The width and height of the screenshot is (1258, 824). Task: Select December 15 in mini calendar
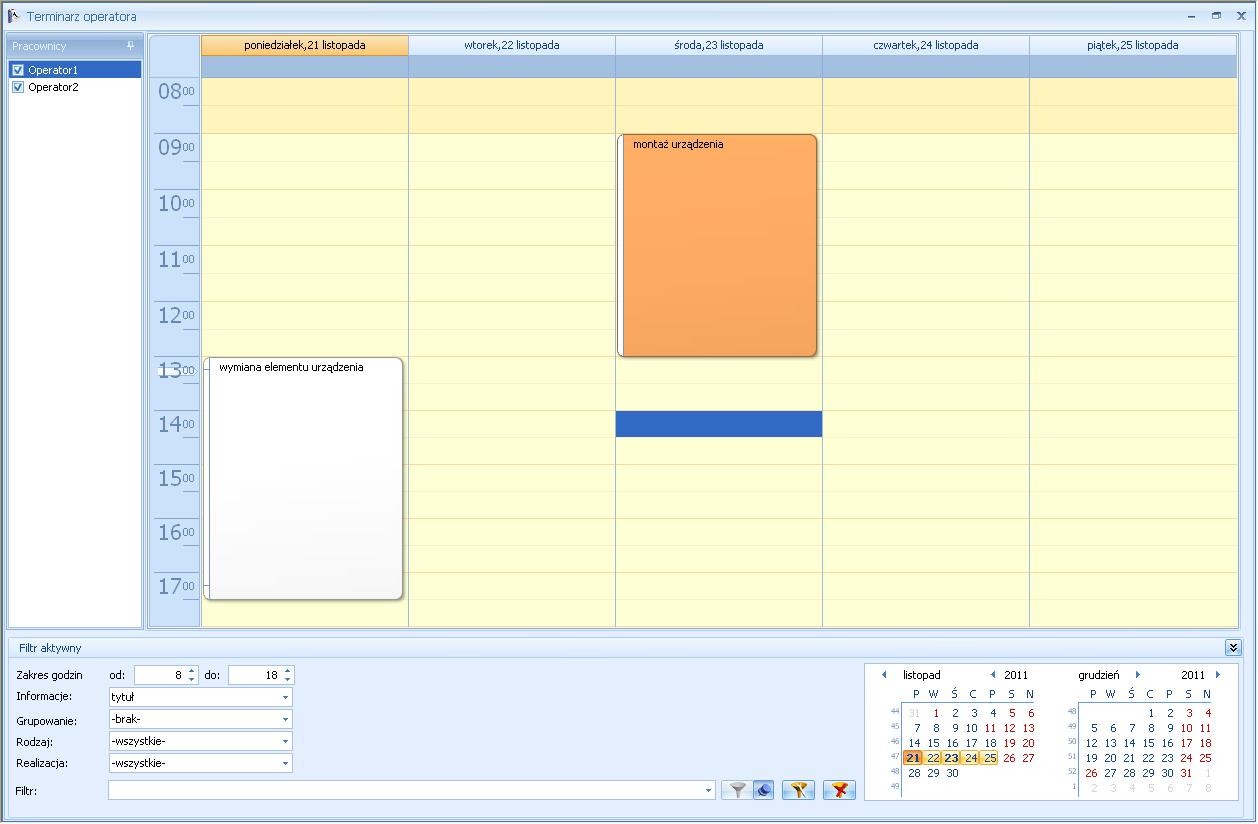(1148, 743)
